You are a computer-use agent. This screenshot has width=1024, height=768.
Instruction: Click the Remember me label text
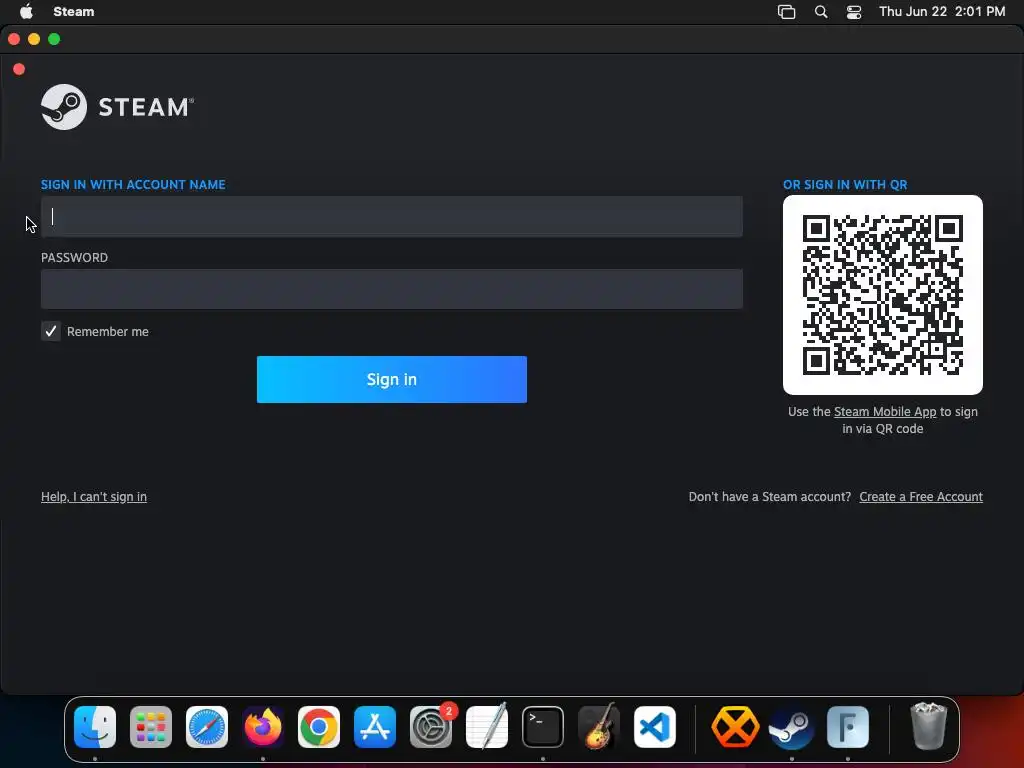(x=108, y=332)
